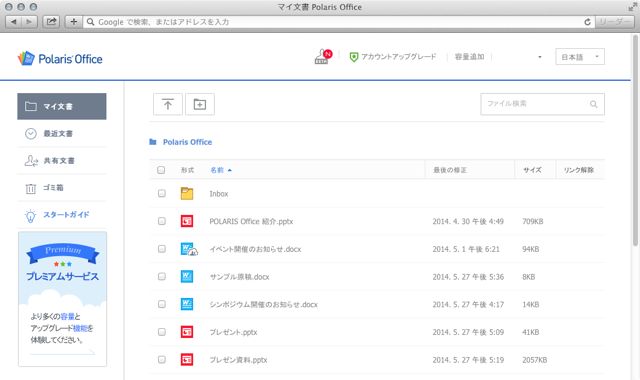The height and width of the screenshot is (380, 640).
Task: Open スタートガイド in sidebar
Action: pos(62,215)
